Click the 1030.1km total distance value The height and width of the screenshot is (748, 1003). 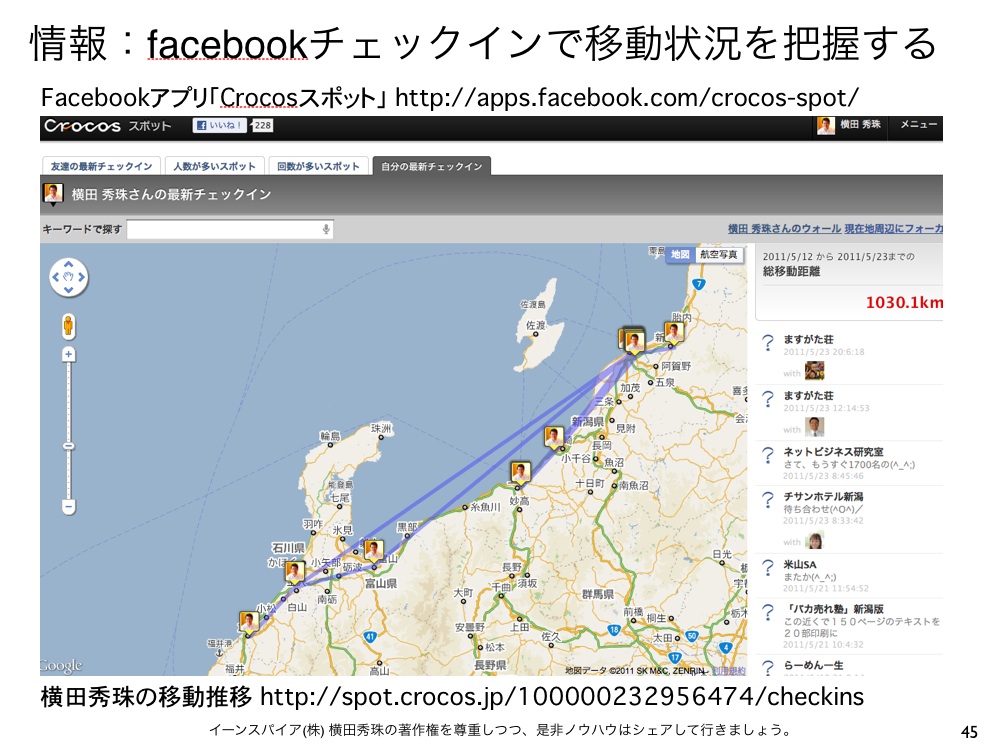[904, 303]
